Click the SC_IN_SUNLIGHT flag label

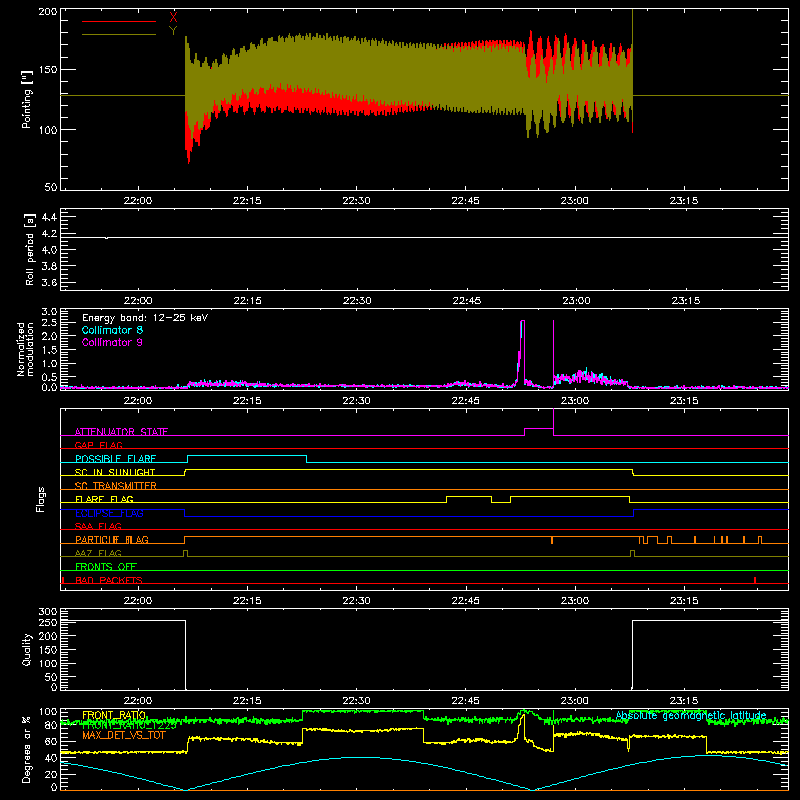click(x=115, y=472)
